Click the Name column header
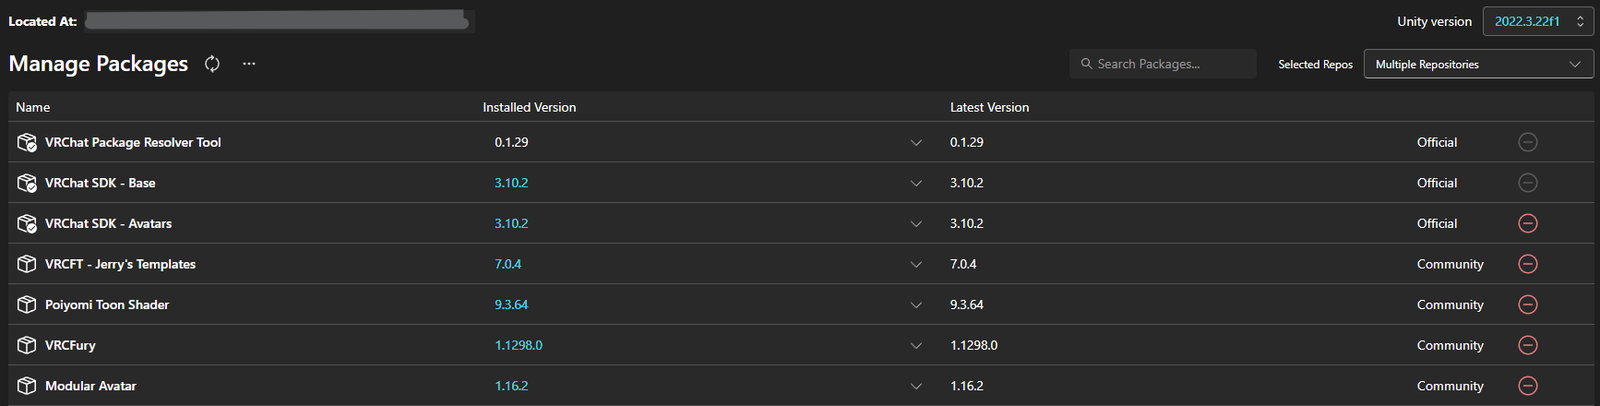Screen dimensions: 1600x406 pos(33,107)
